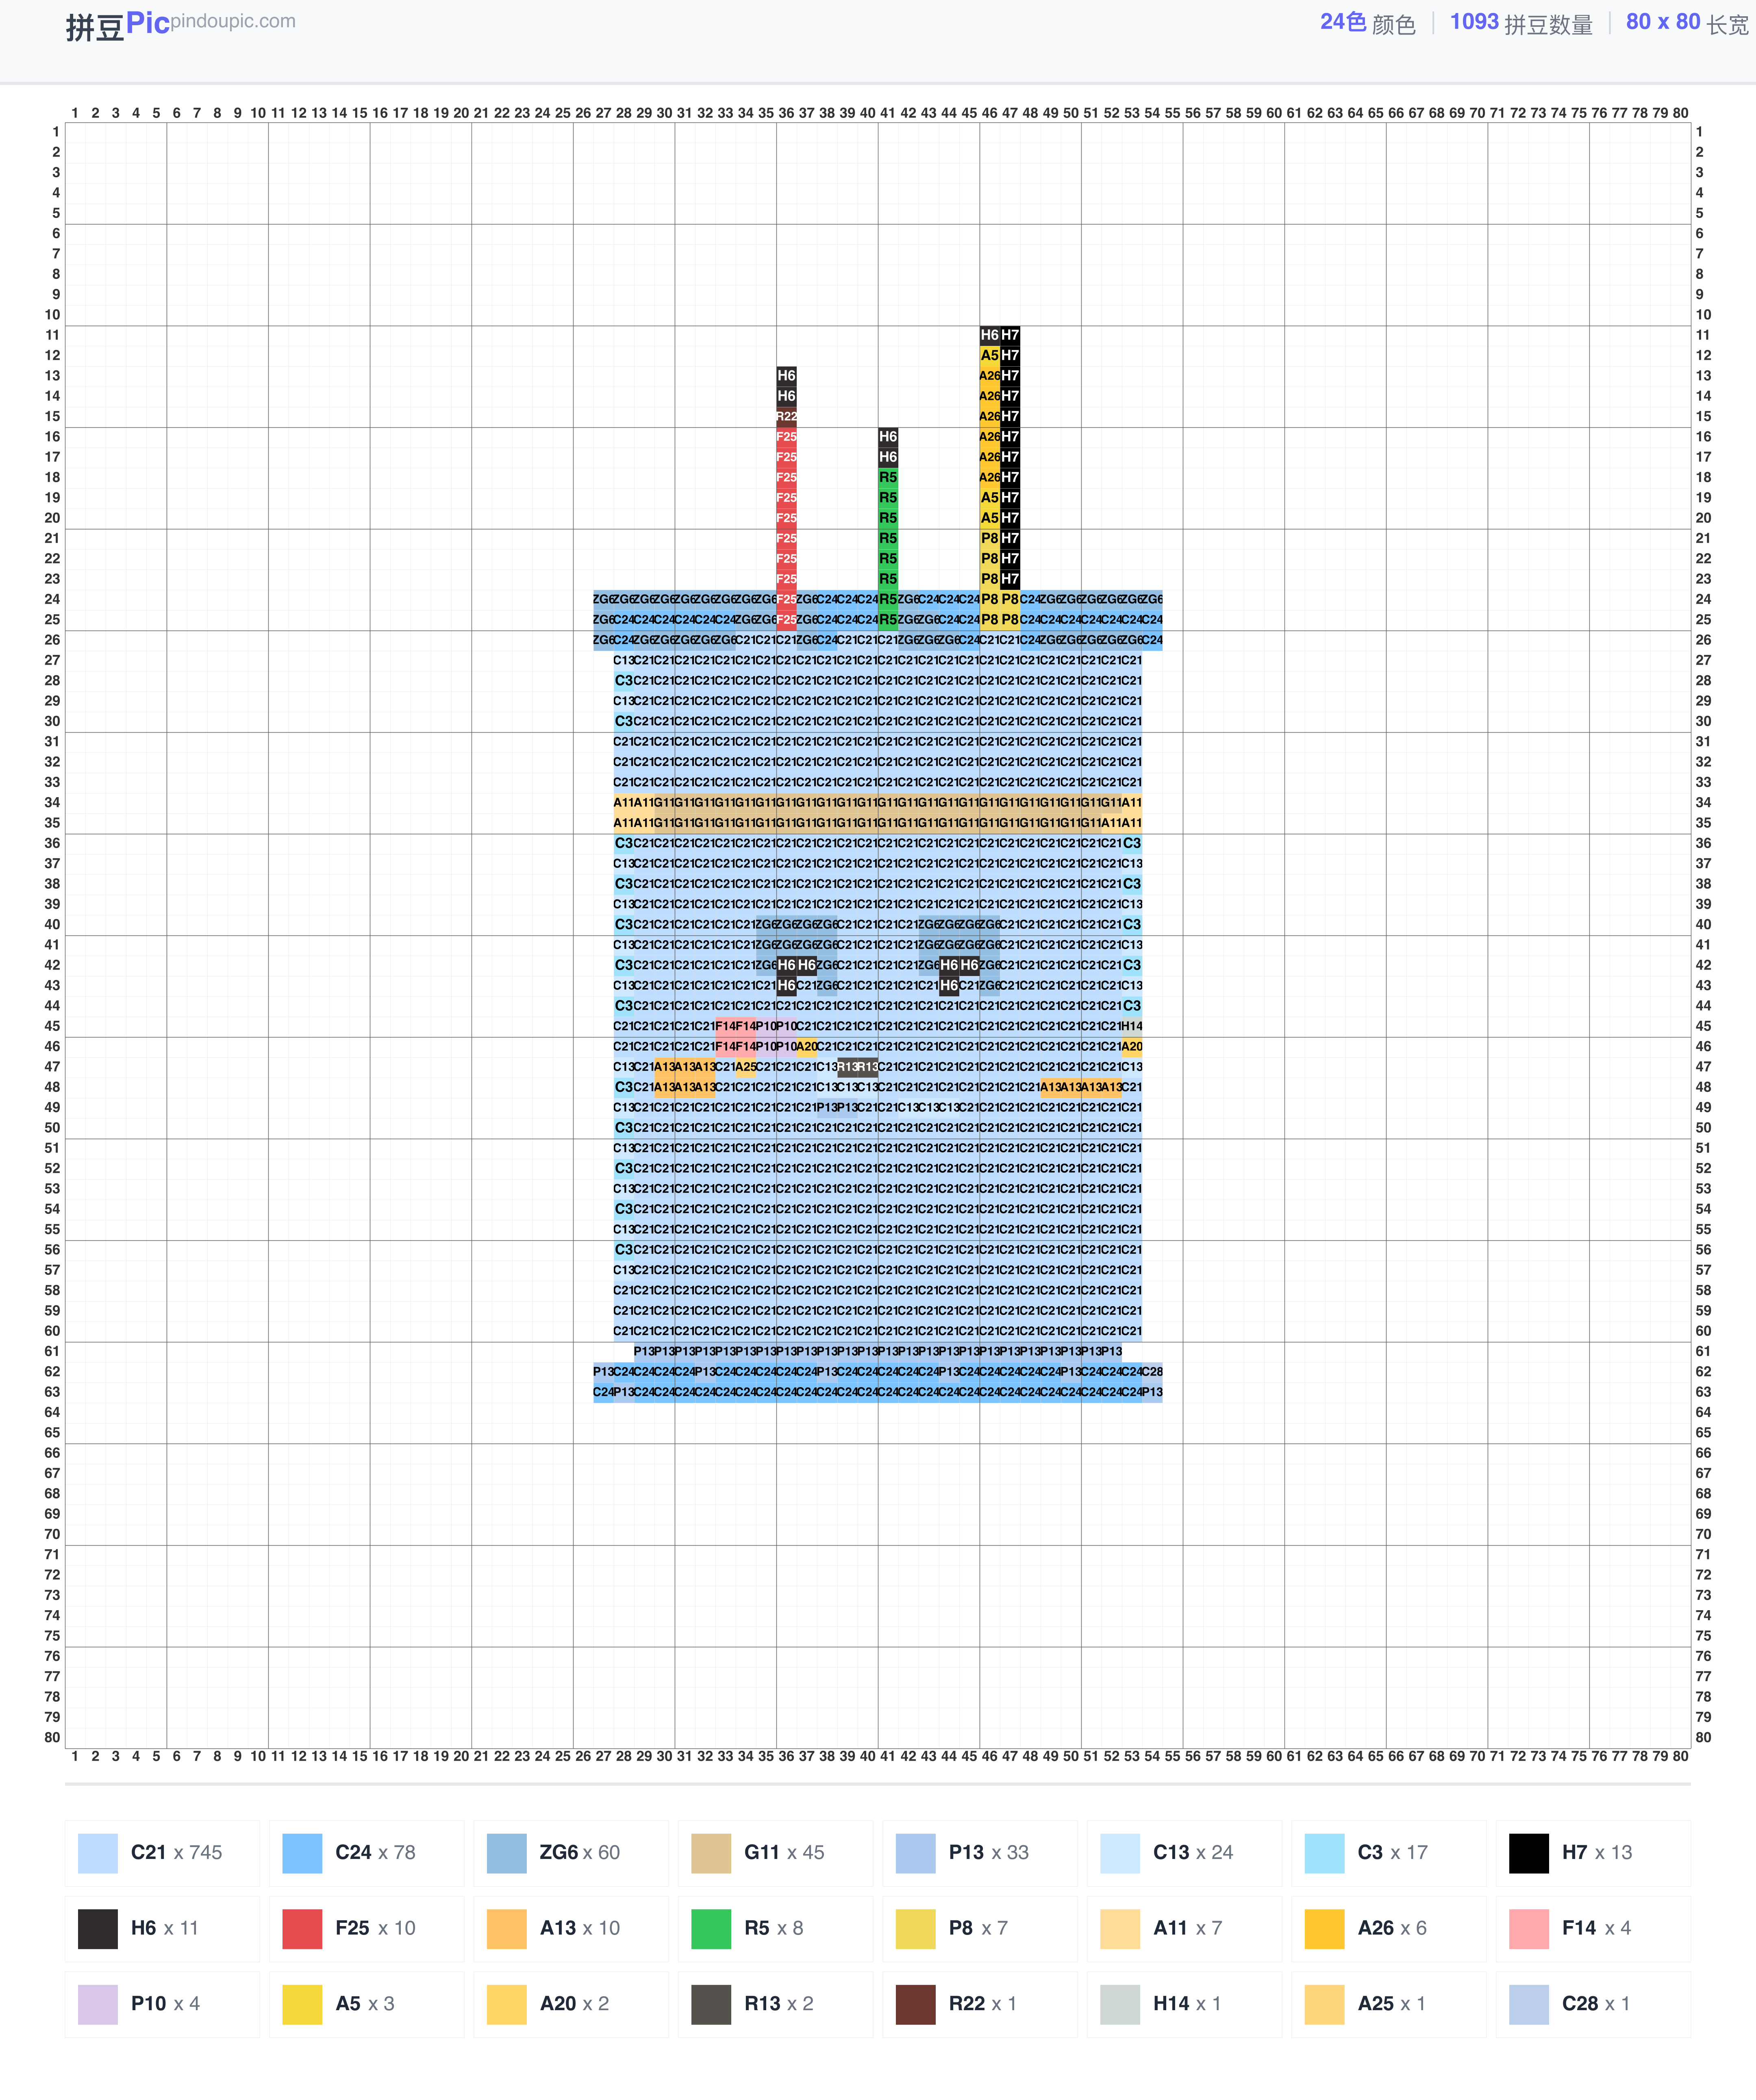The height and width of the screenshot is (2100, 1756).
Task: Select the A26 amber swatch
Action: tap(1325, 1929)
